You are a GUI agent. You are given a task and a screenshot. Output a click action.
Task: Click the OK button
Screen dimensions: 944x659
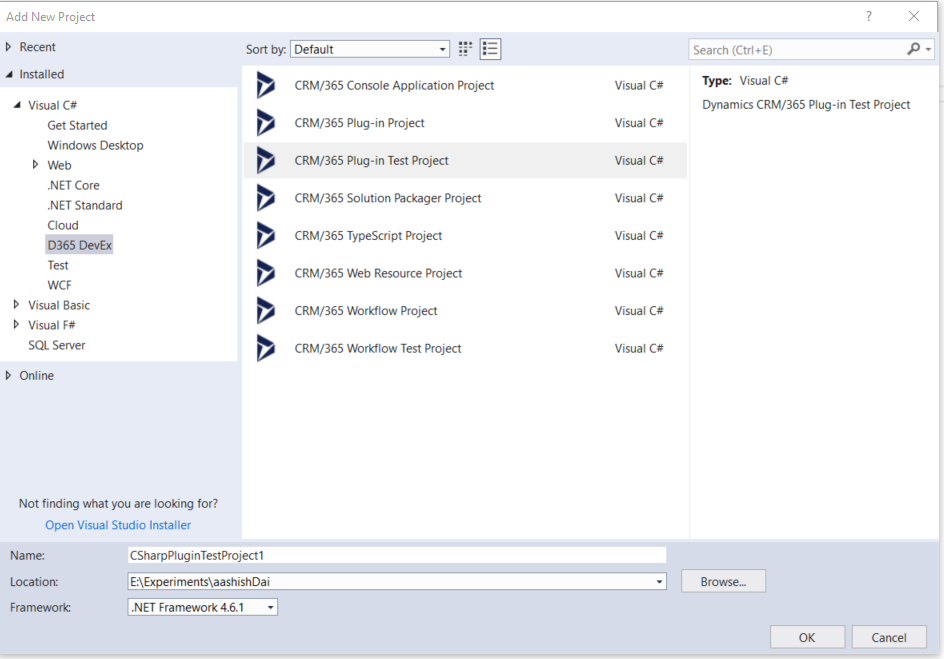807,637
